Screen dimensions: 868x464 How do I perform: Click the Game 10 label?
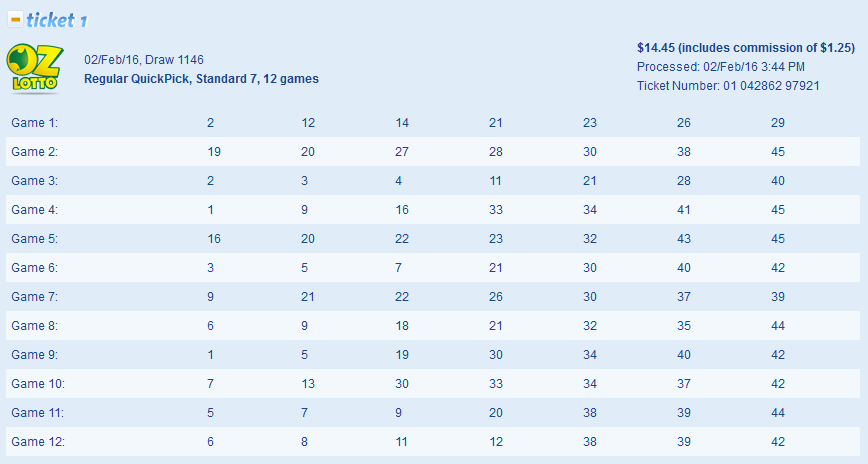[38, 384]
